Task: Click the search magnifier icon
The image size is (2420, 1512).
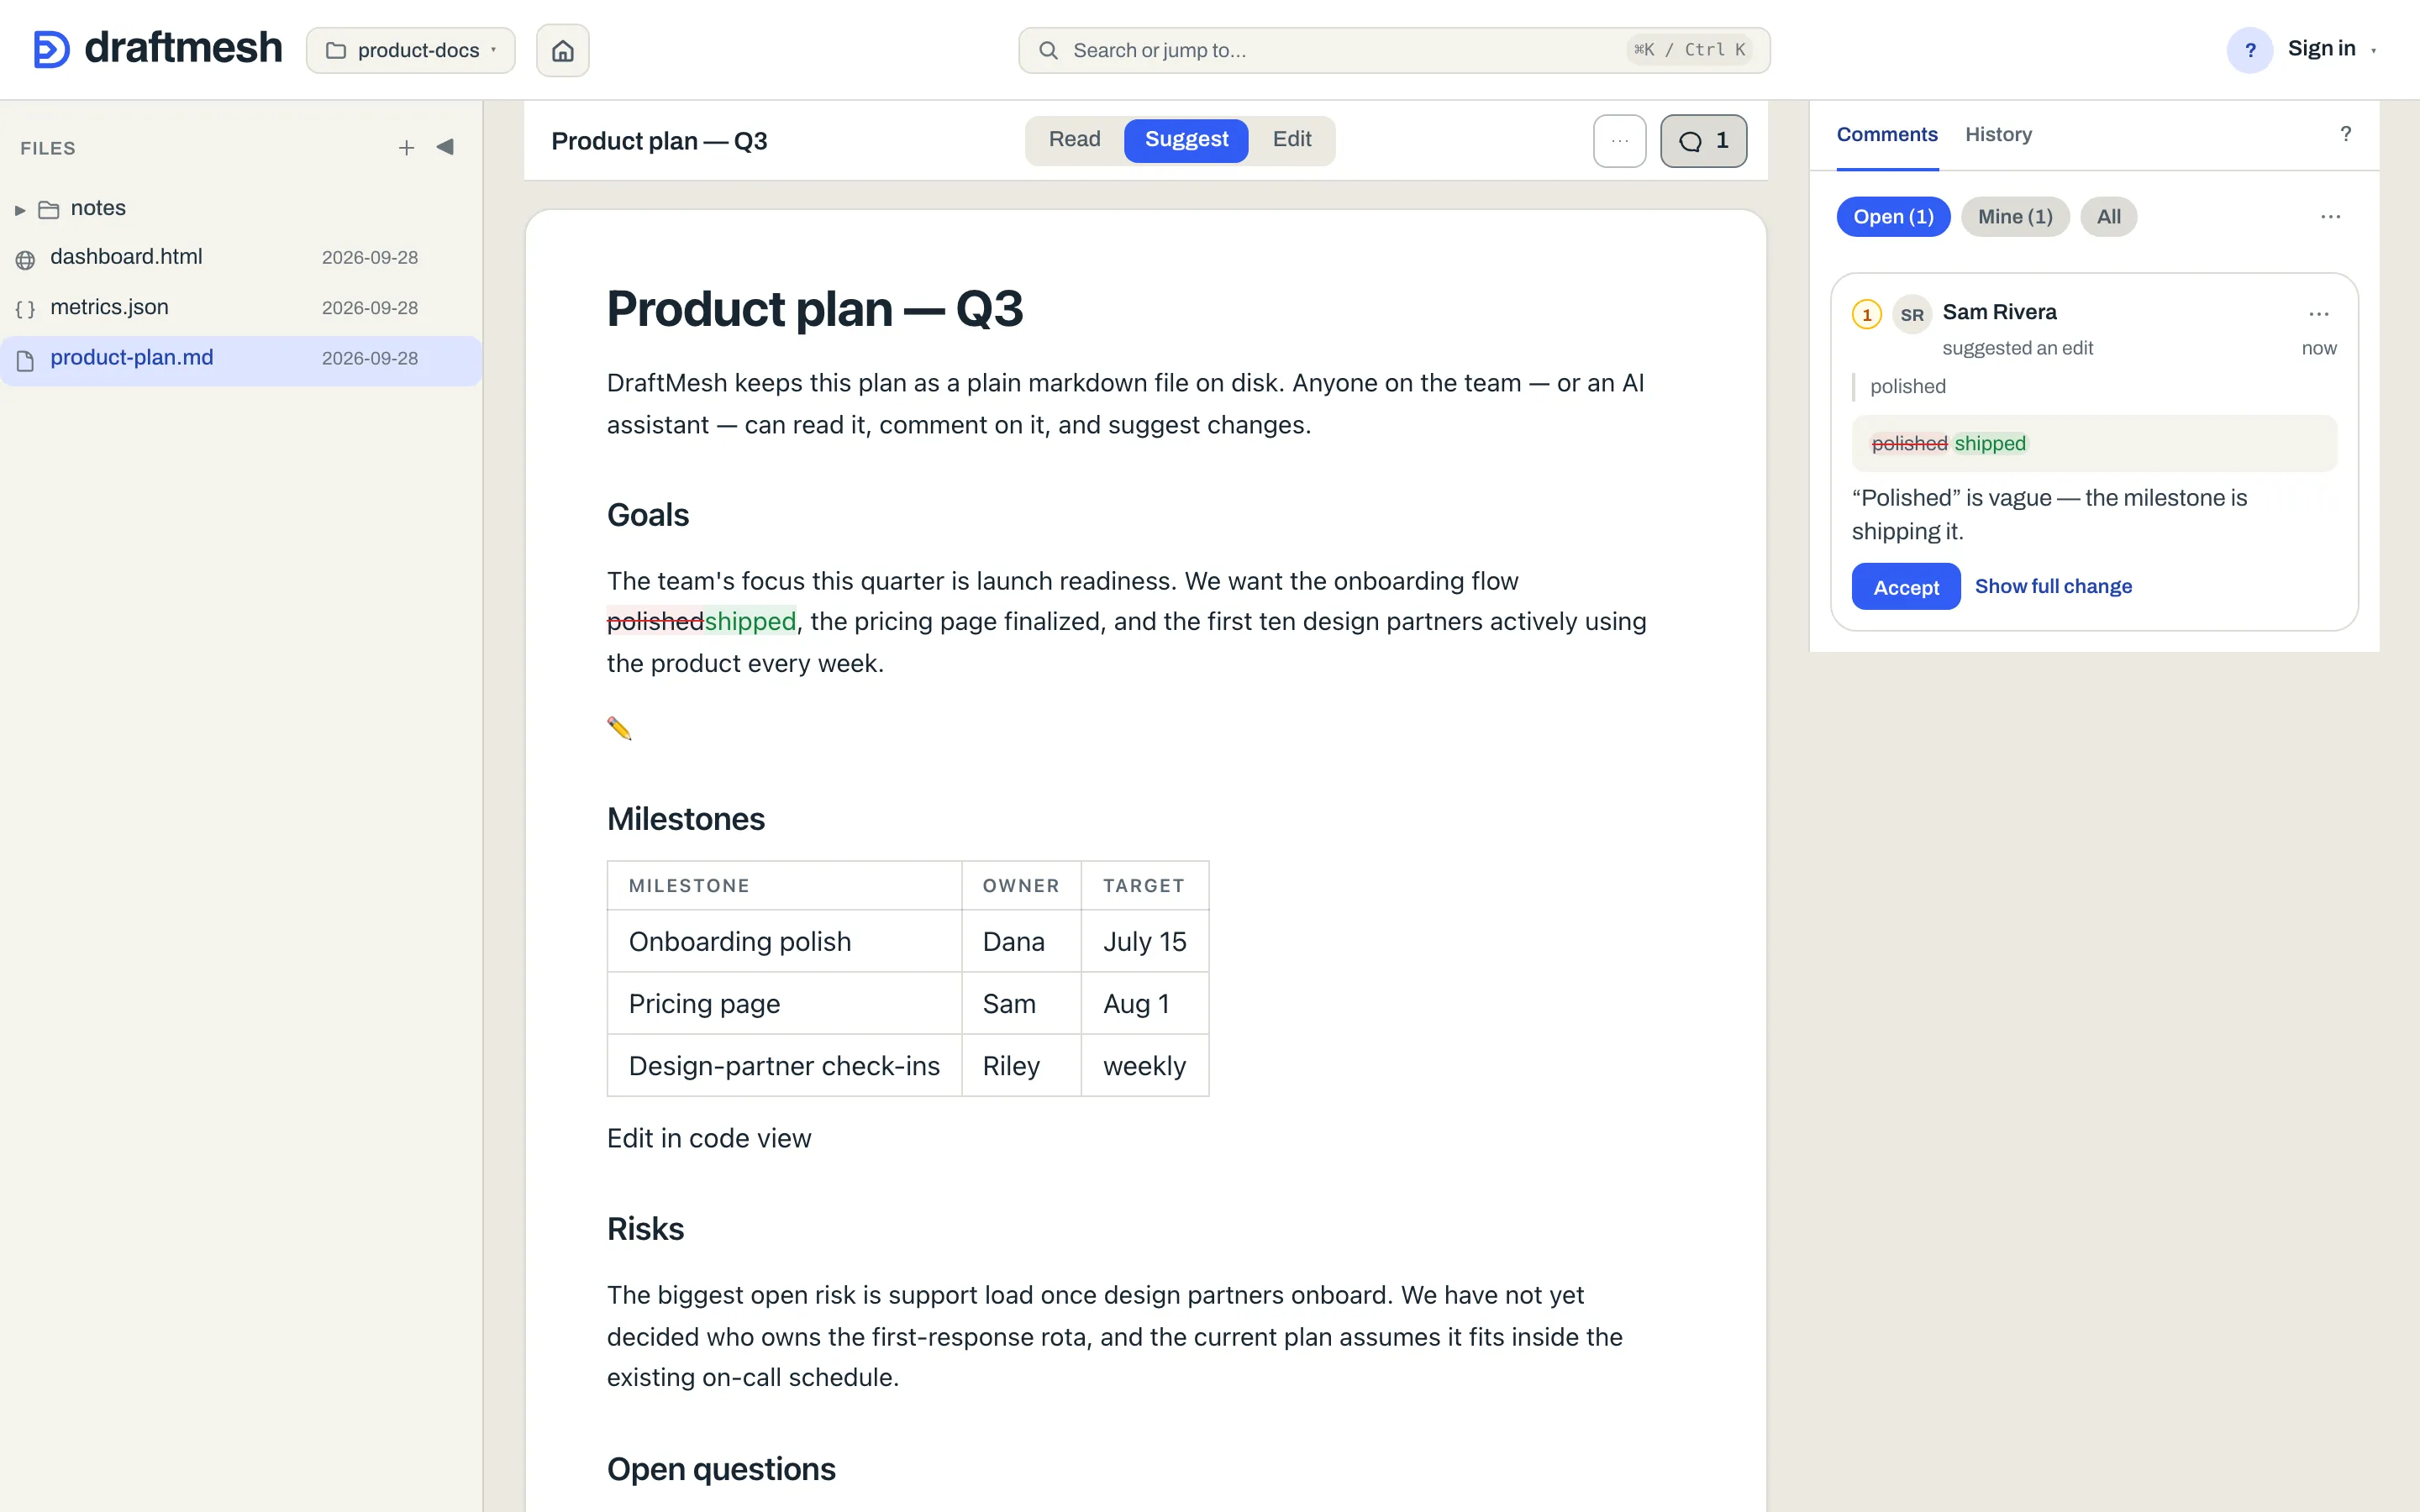Action: pyautogui.click(x=1047, y=50)
